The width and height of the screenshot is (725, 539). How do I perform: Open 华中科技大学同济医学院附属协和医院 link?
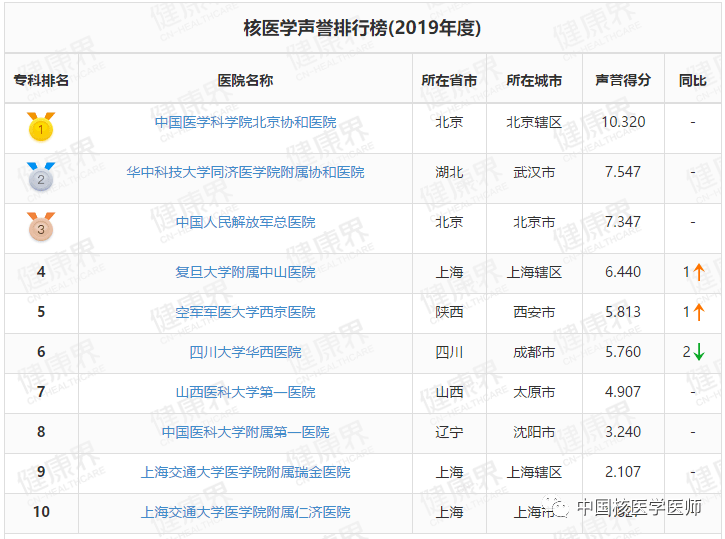[x=246, y=172]
